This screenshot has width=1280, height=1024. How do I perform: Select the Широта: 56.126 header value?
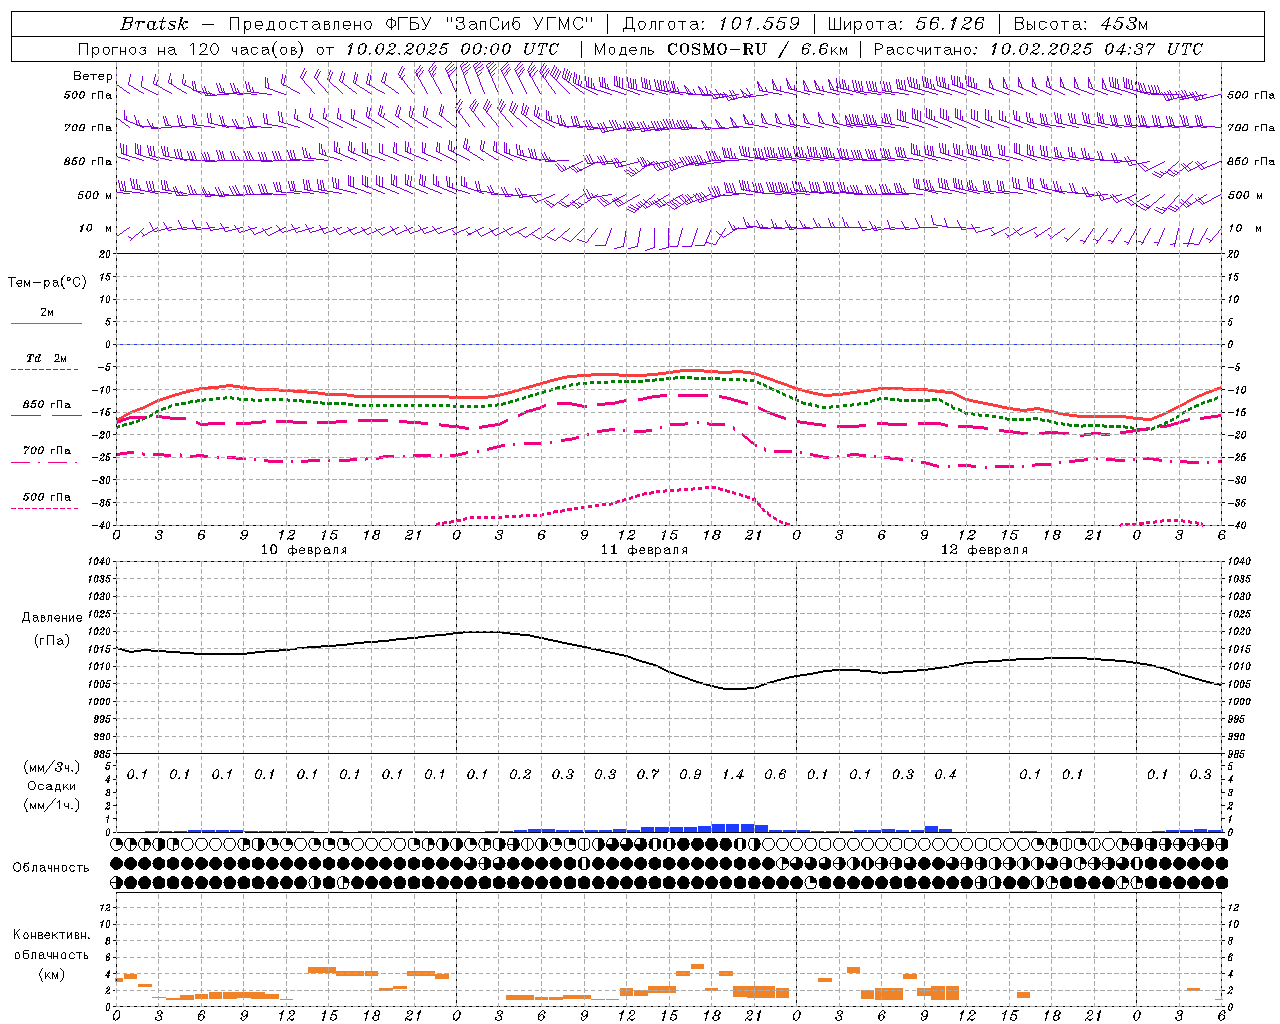[906, 24]
